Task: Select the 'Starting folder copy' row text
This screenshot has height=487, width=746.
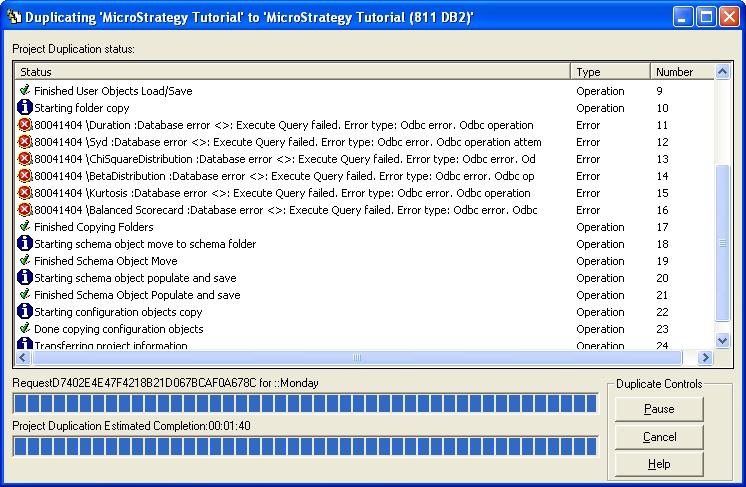Action: [x=82, y=108]
